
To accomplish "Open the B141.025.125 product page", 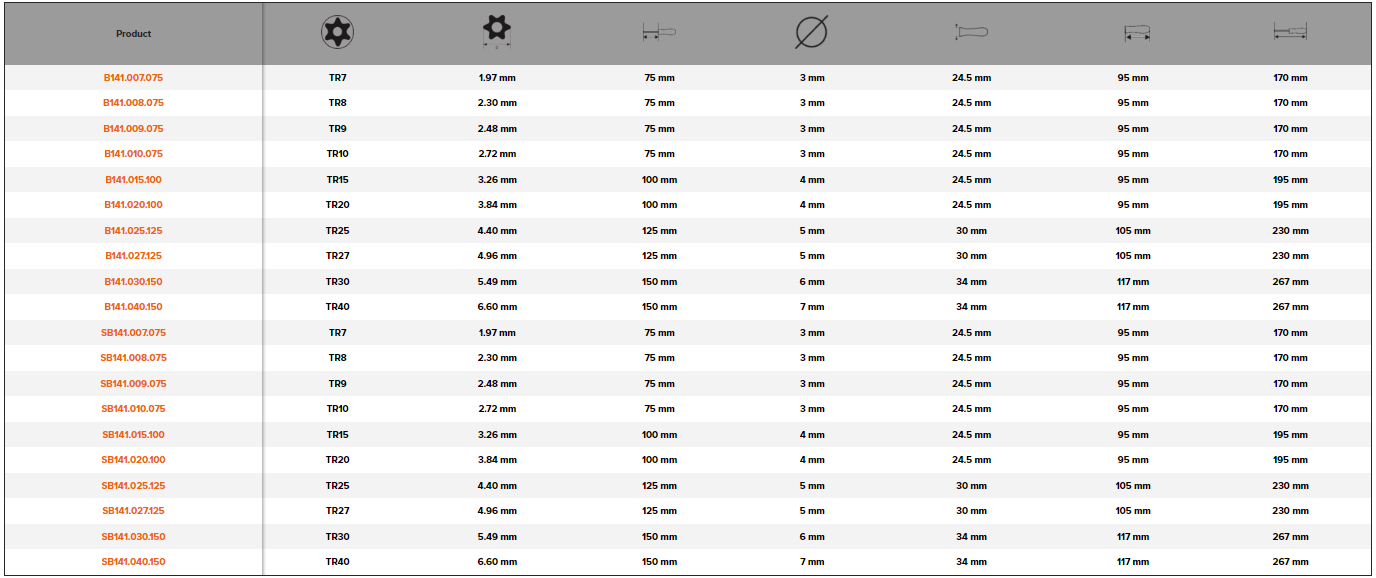I will click(133, 231).
